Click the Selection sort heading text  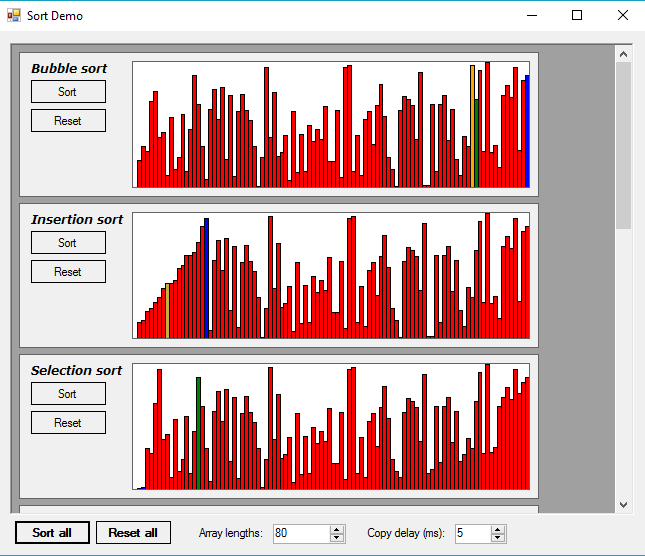click(77, 370)
